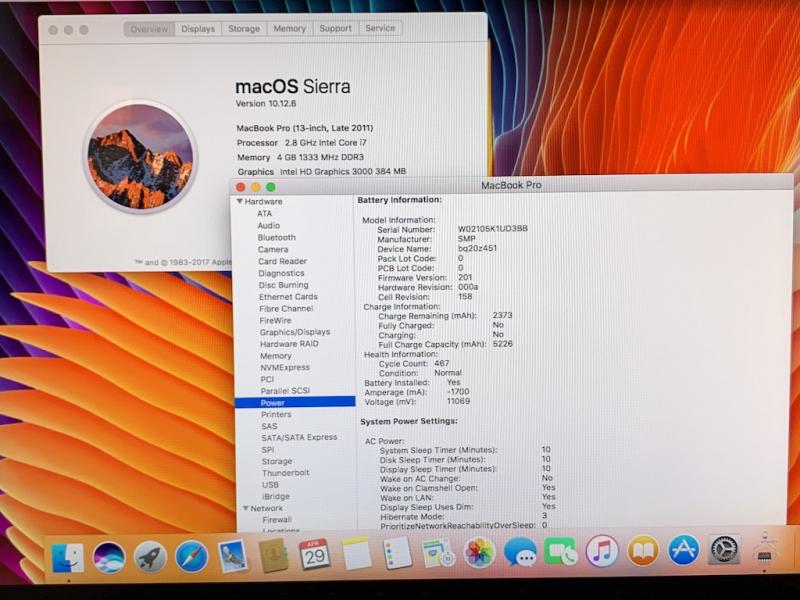Screen dimensions: 800x600
Task: Switch to the Displays tab
Action: (198, 29)
